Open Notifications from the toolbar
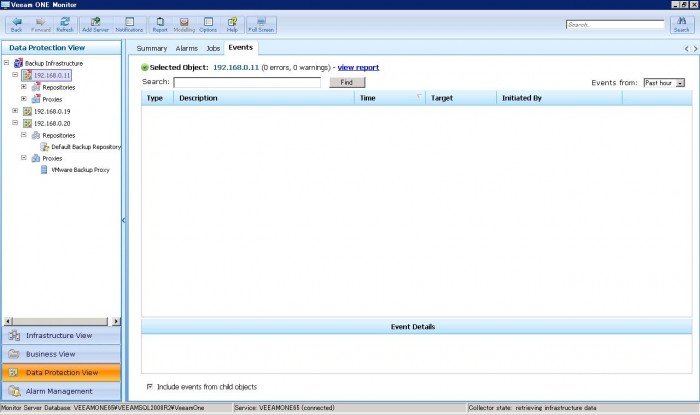This screenshot has width=700, height=415. (129, 23)
